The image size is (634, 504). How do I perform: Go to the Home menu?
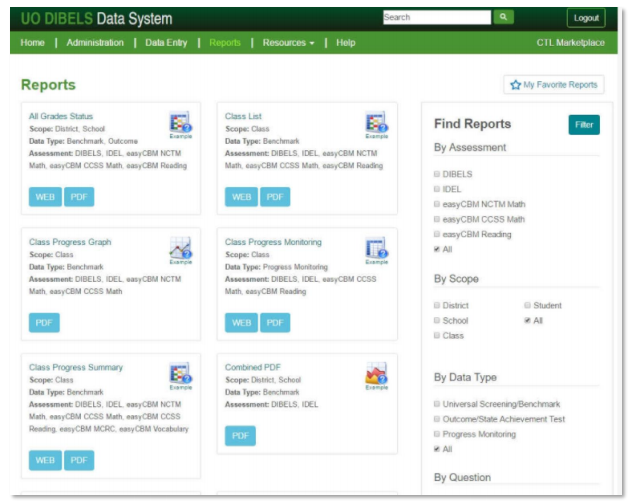[x=32, y=42]
